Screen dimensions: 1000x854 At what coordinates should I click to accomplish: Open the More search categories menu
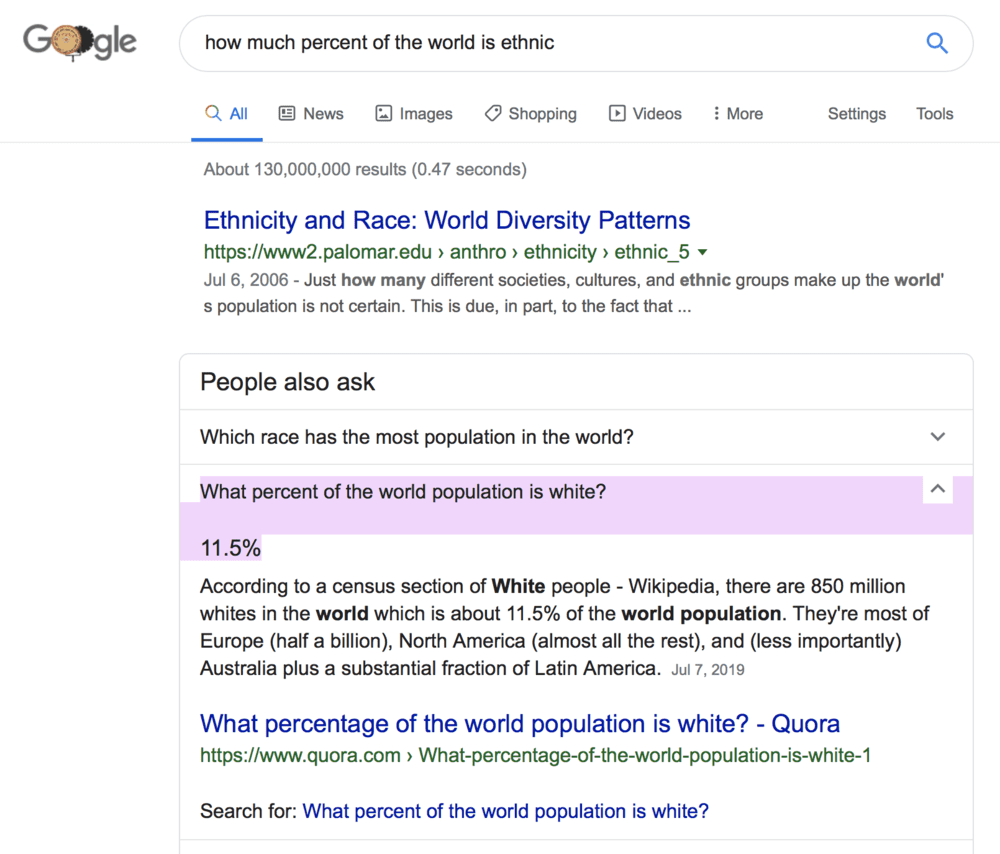tap(738, 114)
